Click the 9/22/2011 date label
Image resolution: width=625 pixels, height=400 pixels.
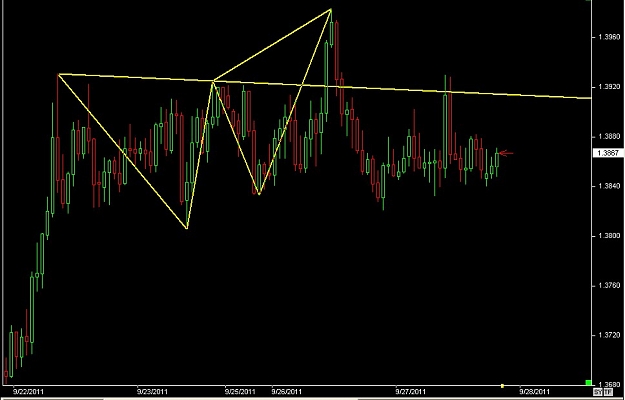(29, 392)
